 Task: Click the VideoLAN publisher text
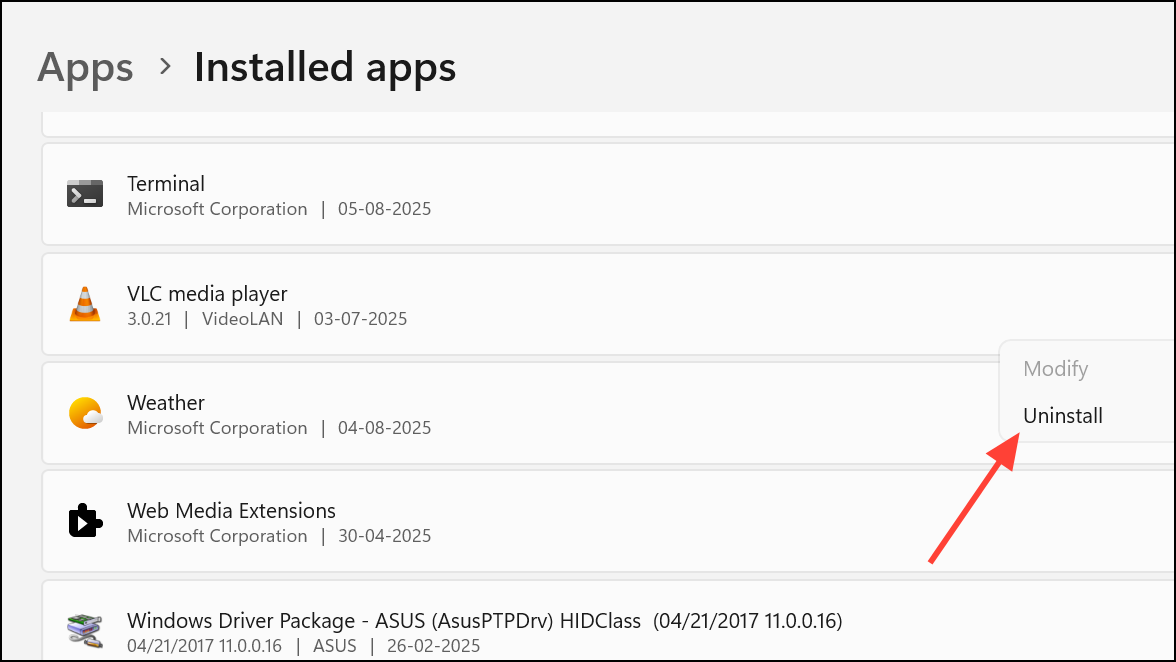click(x=242, y=319)
